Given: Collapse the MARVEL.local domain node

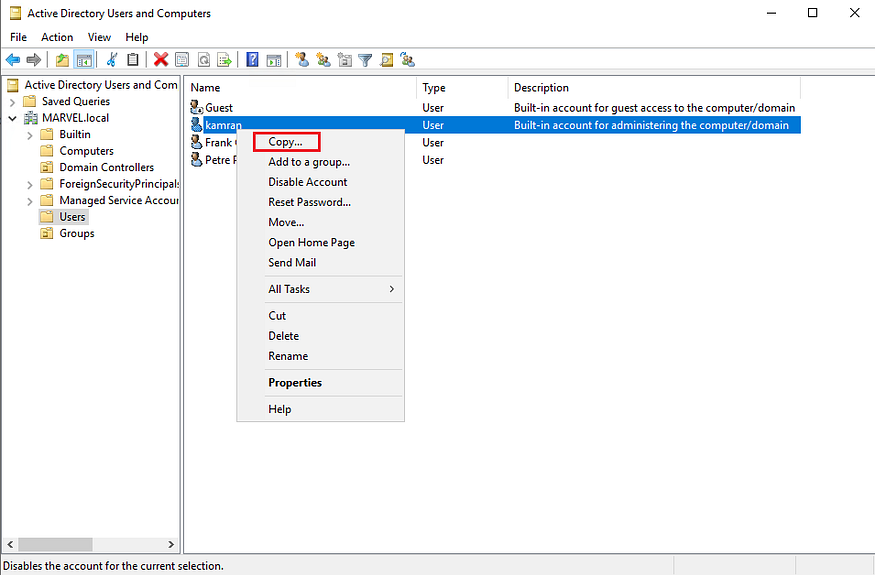Looking at the screenshot, I should [13, 118].
